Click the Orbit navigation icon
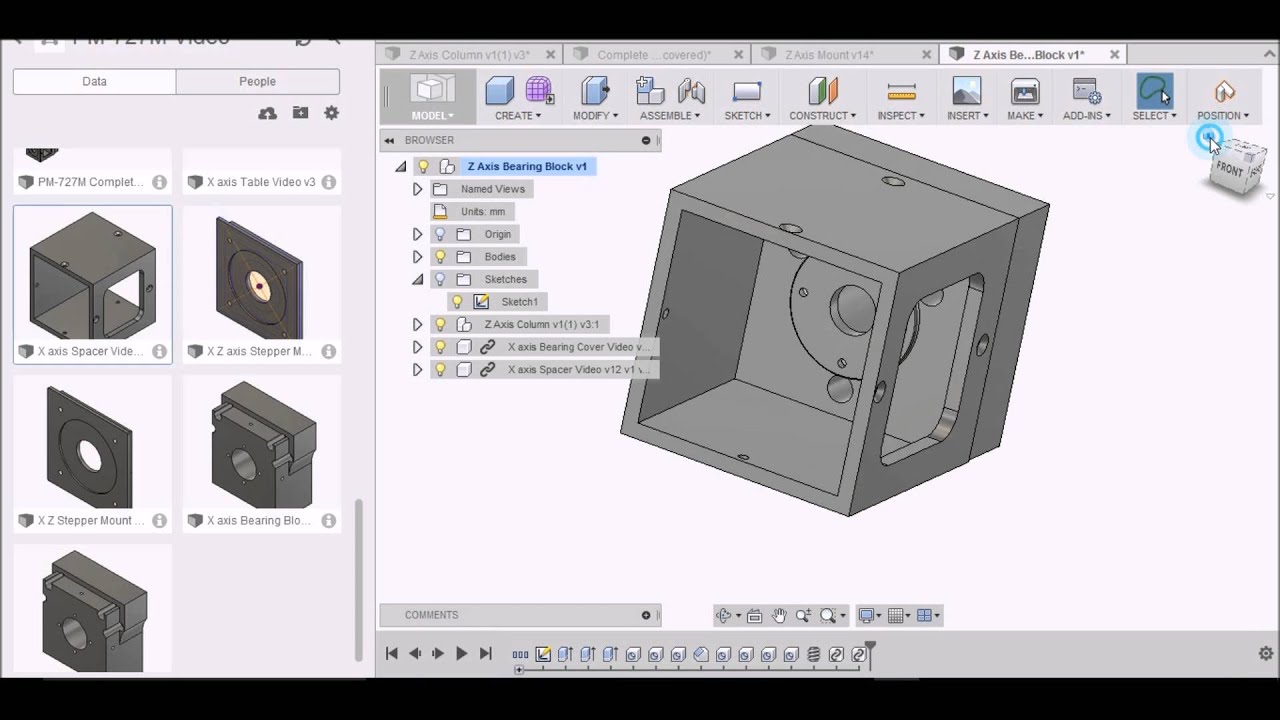The width and height of the screenshot is (1280, 720). [723, 616]
